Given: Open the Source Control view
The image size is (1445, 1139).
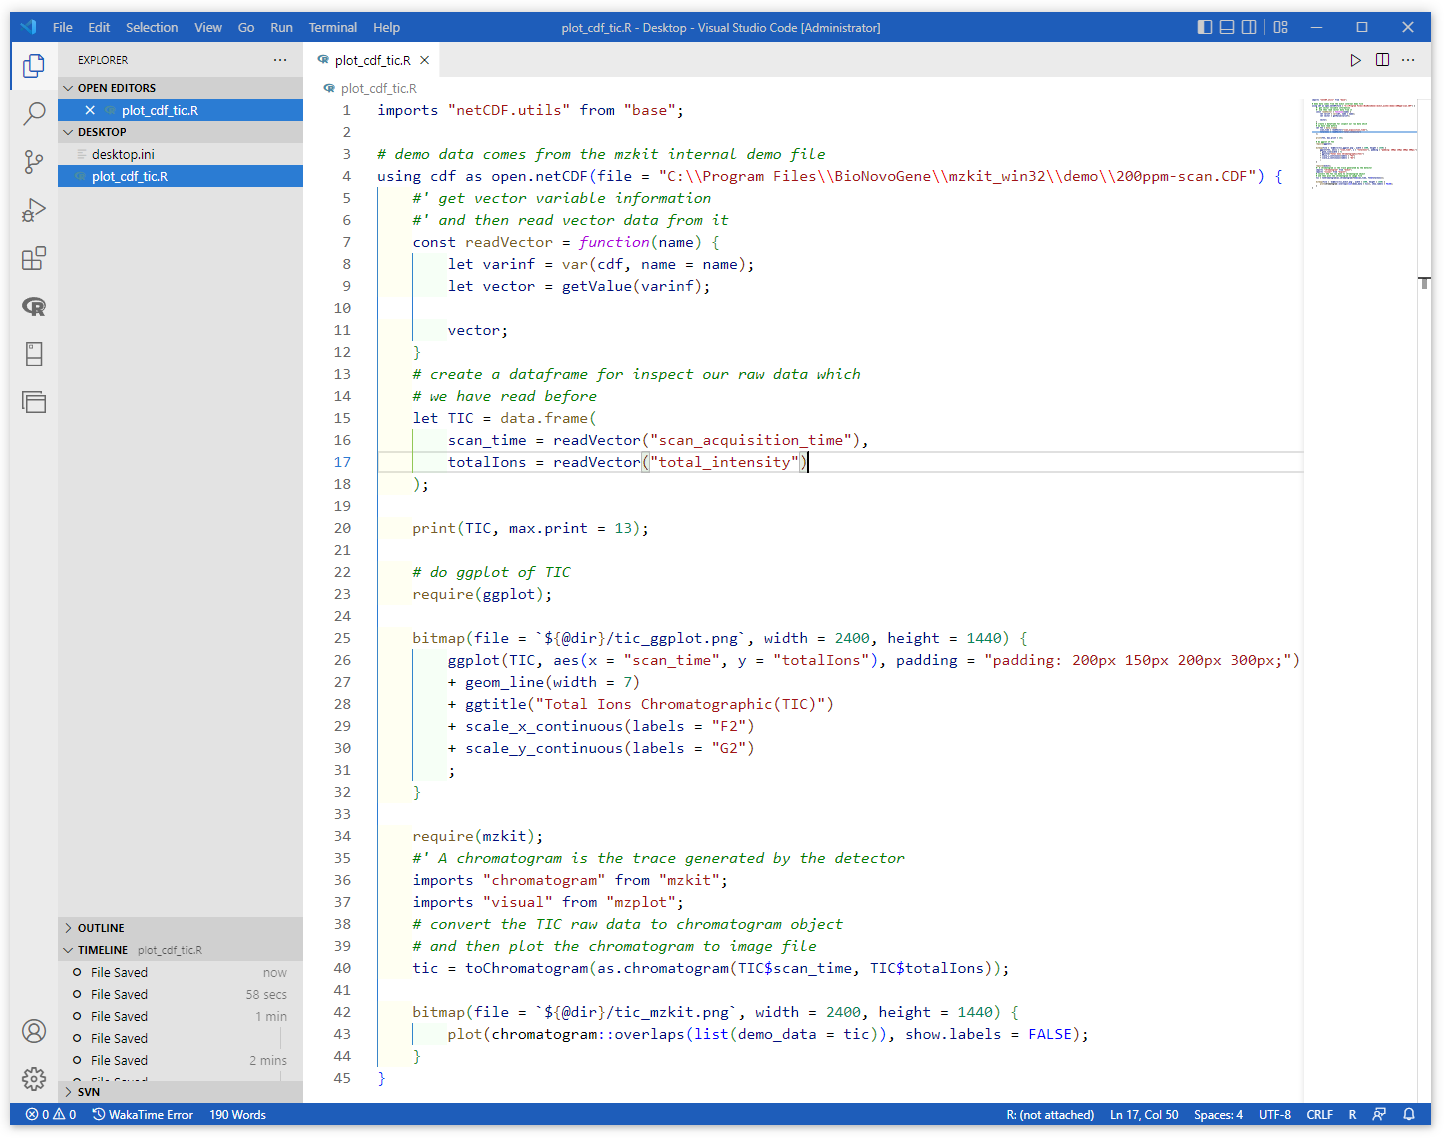Looking at the screenshot, I should point(34,162).
